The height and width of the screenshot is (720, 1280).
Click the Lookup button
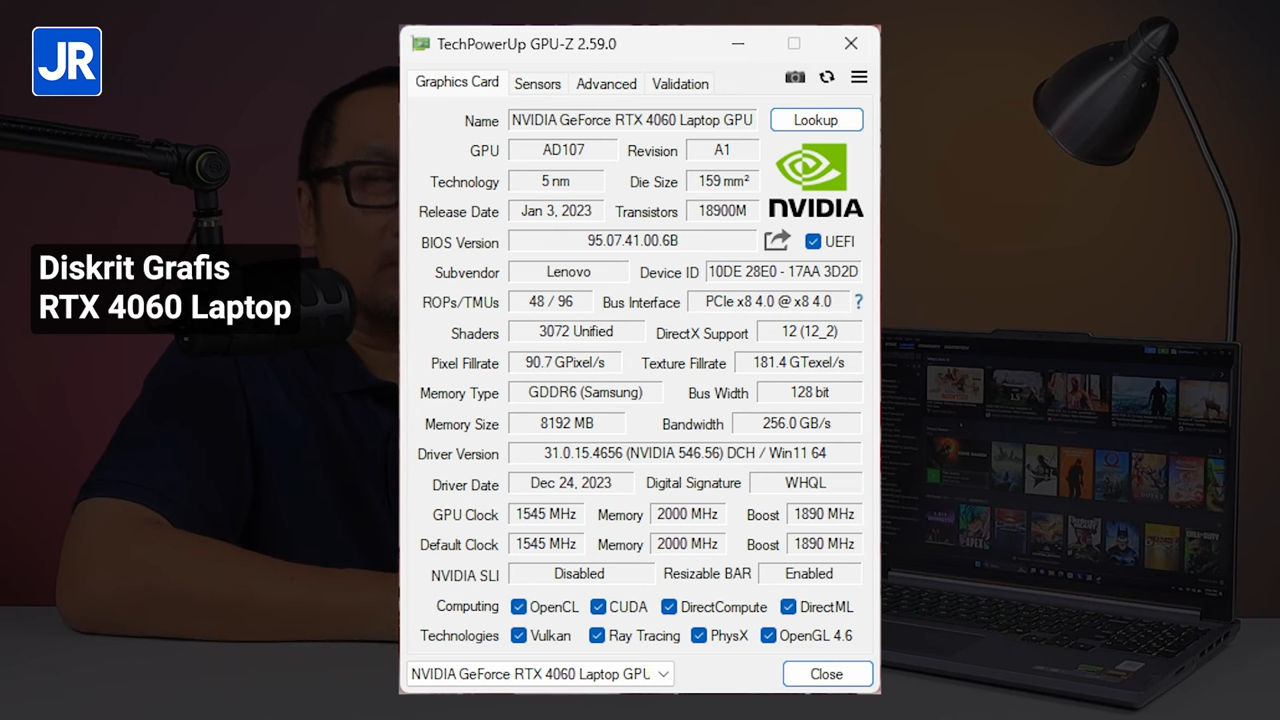coord(816,119)
